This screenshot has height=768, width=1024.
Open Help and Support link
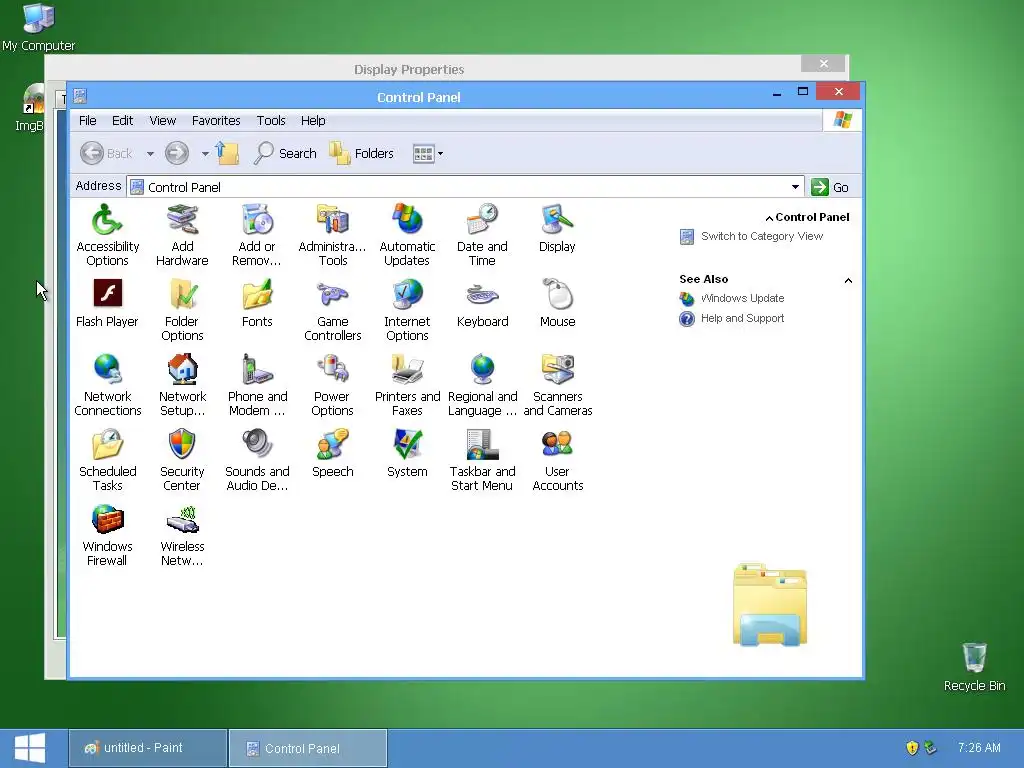(x=742, y=319)
